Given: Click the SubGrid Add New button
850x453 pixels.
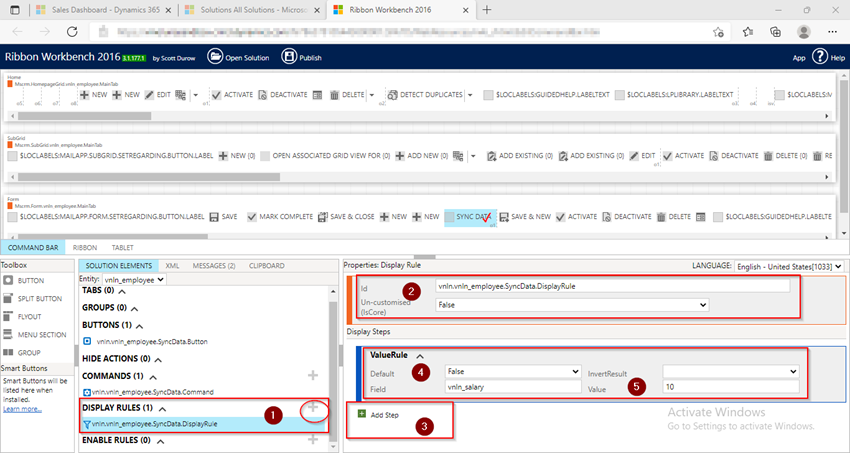Looking at the screenshot, I should click(421, 156).
